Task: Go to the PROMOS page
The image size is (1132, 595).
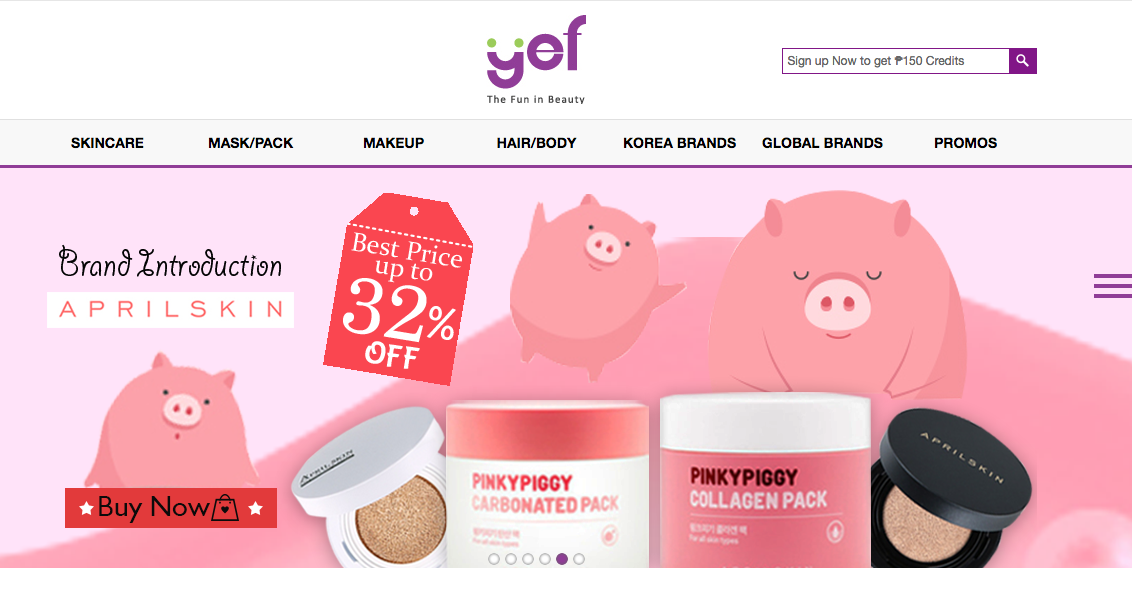Action: (x=965, y=143)
